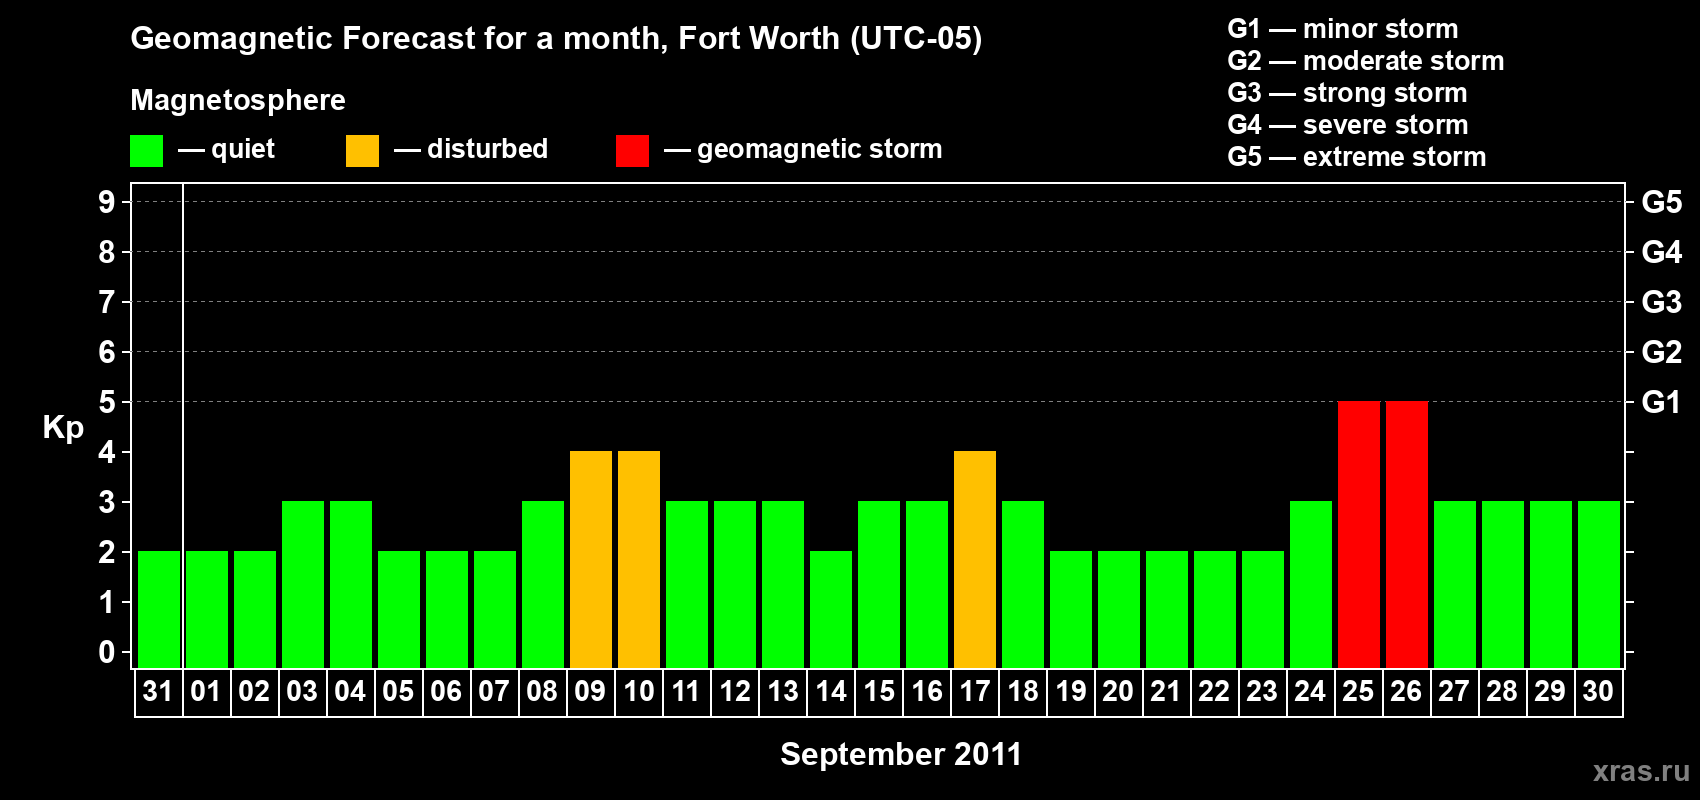
Task: Click the G5 axis label on right
Action: tap(1662, 202)
